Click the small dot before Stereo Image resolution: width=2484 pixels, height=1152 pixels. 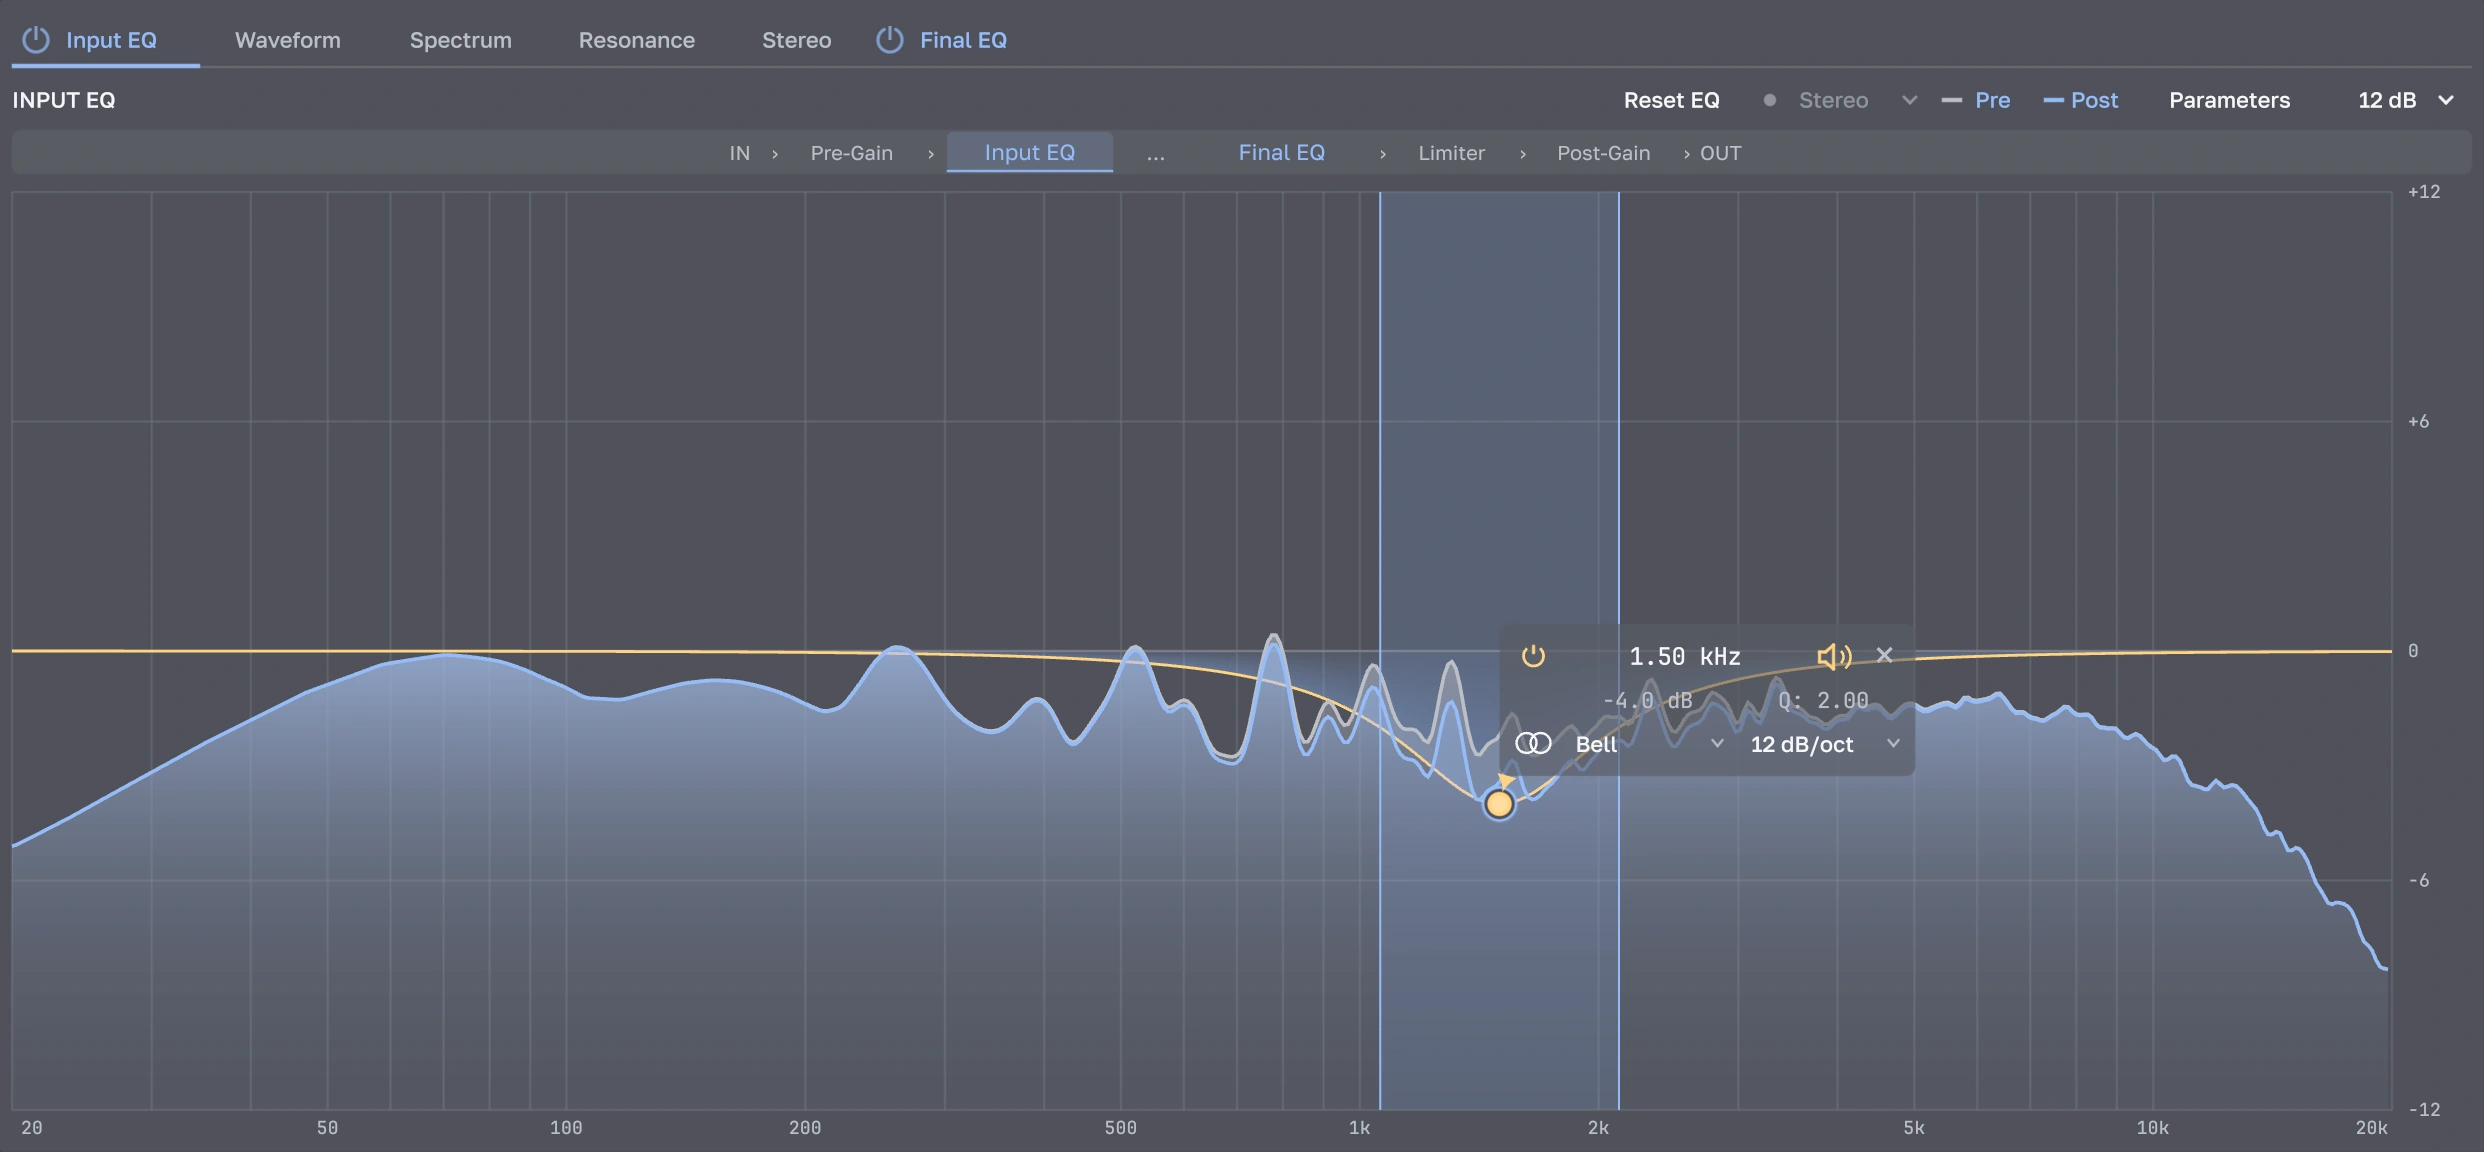click(1769, 100)
